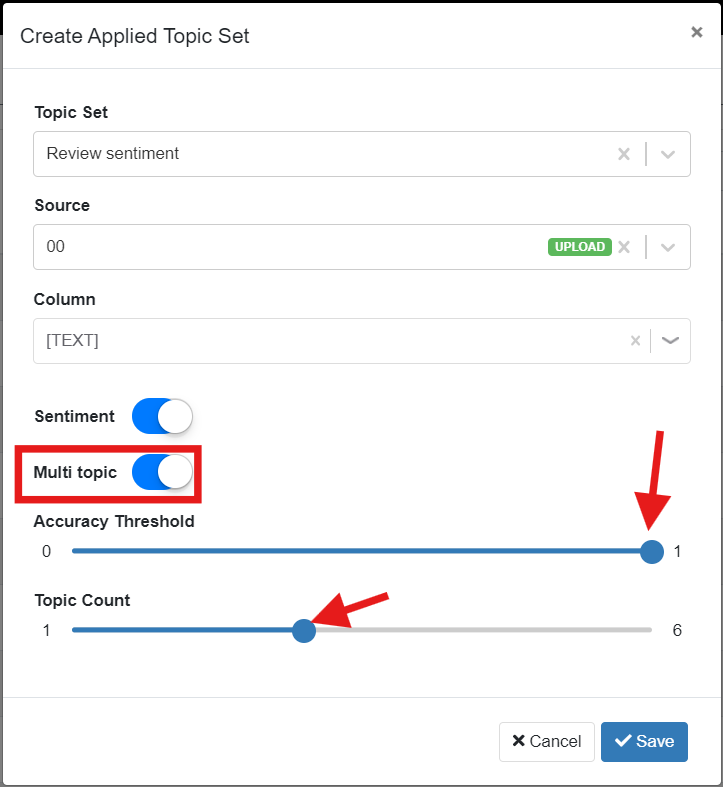Click the green UPLOAD badge in Source
The image size is (723, 787).
[579, 247]
